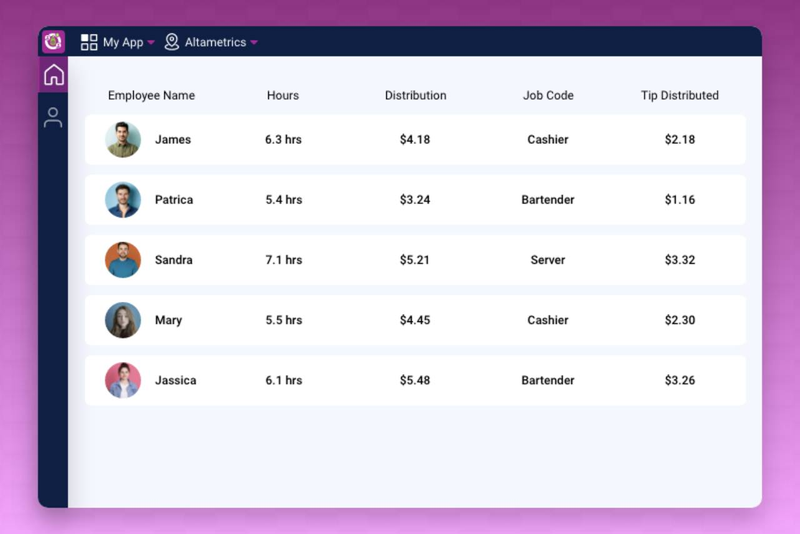
Task: Sort by Employee Name column header
Action: [152, 95]
